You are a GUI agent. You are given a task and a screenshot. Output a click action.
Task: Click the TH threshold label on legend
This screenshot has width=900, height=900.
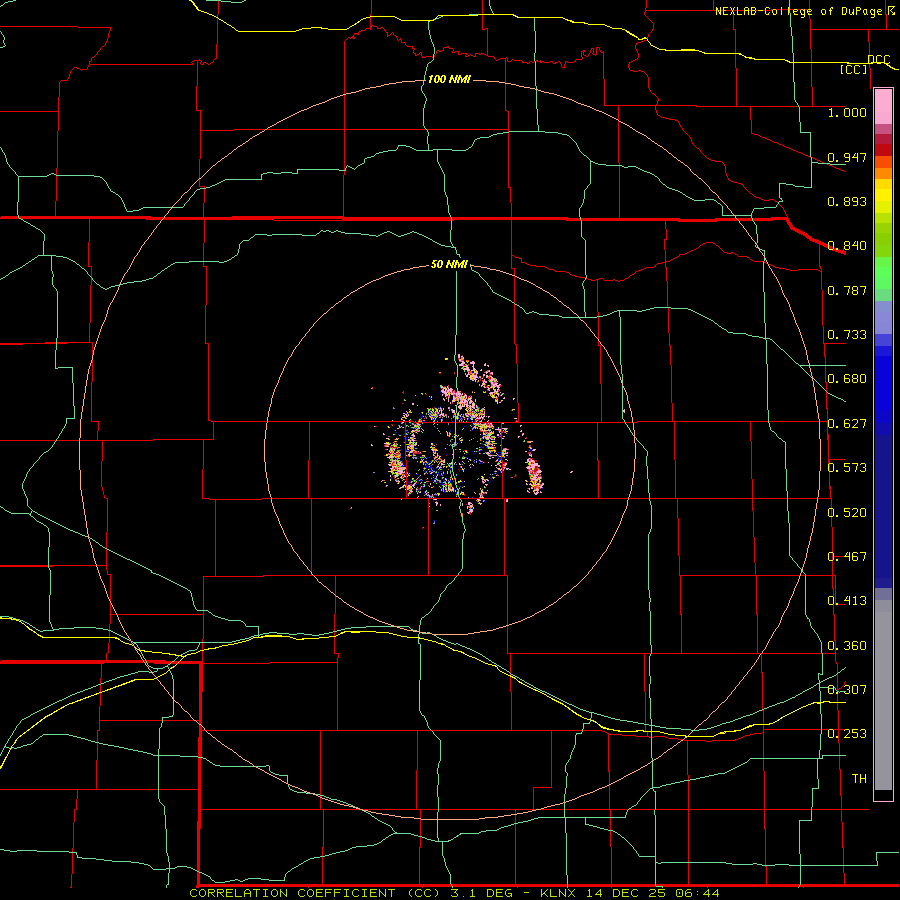click(x=859, y=779)
